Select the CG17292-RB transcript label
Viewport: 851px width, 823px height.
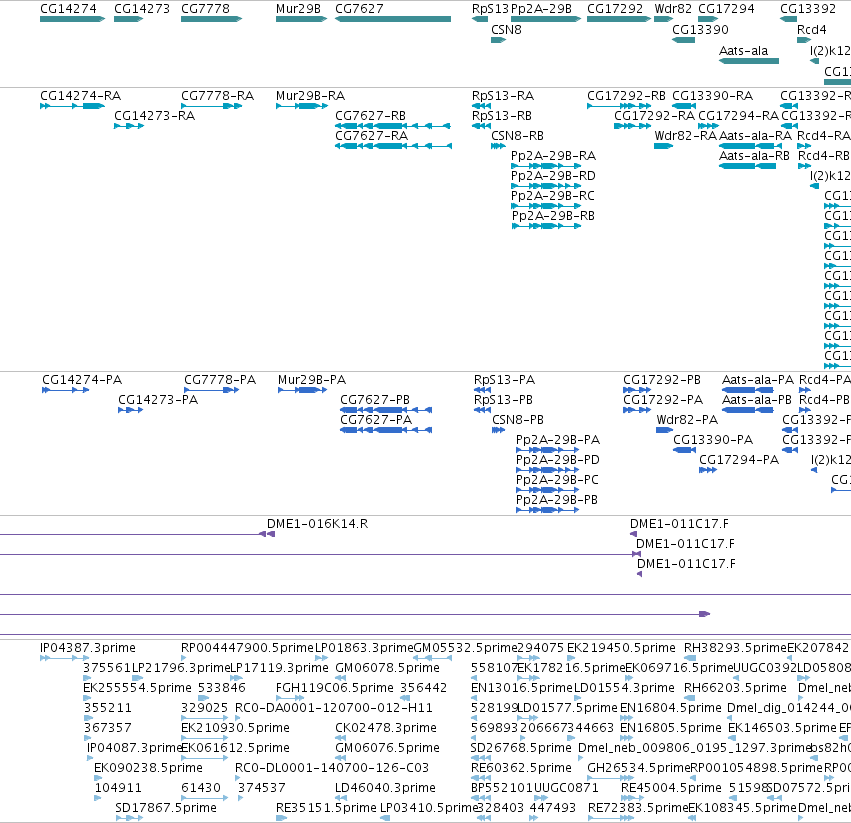626,96
